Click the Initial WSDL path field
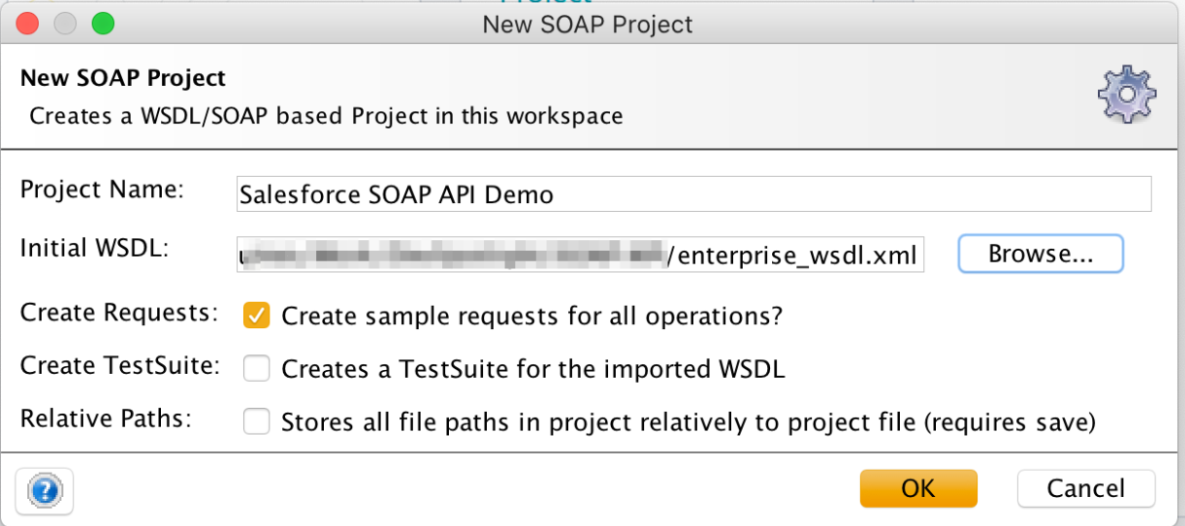This screenshot has width=1185, height=526. (x=580, y=255)
